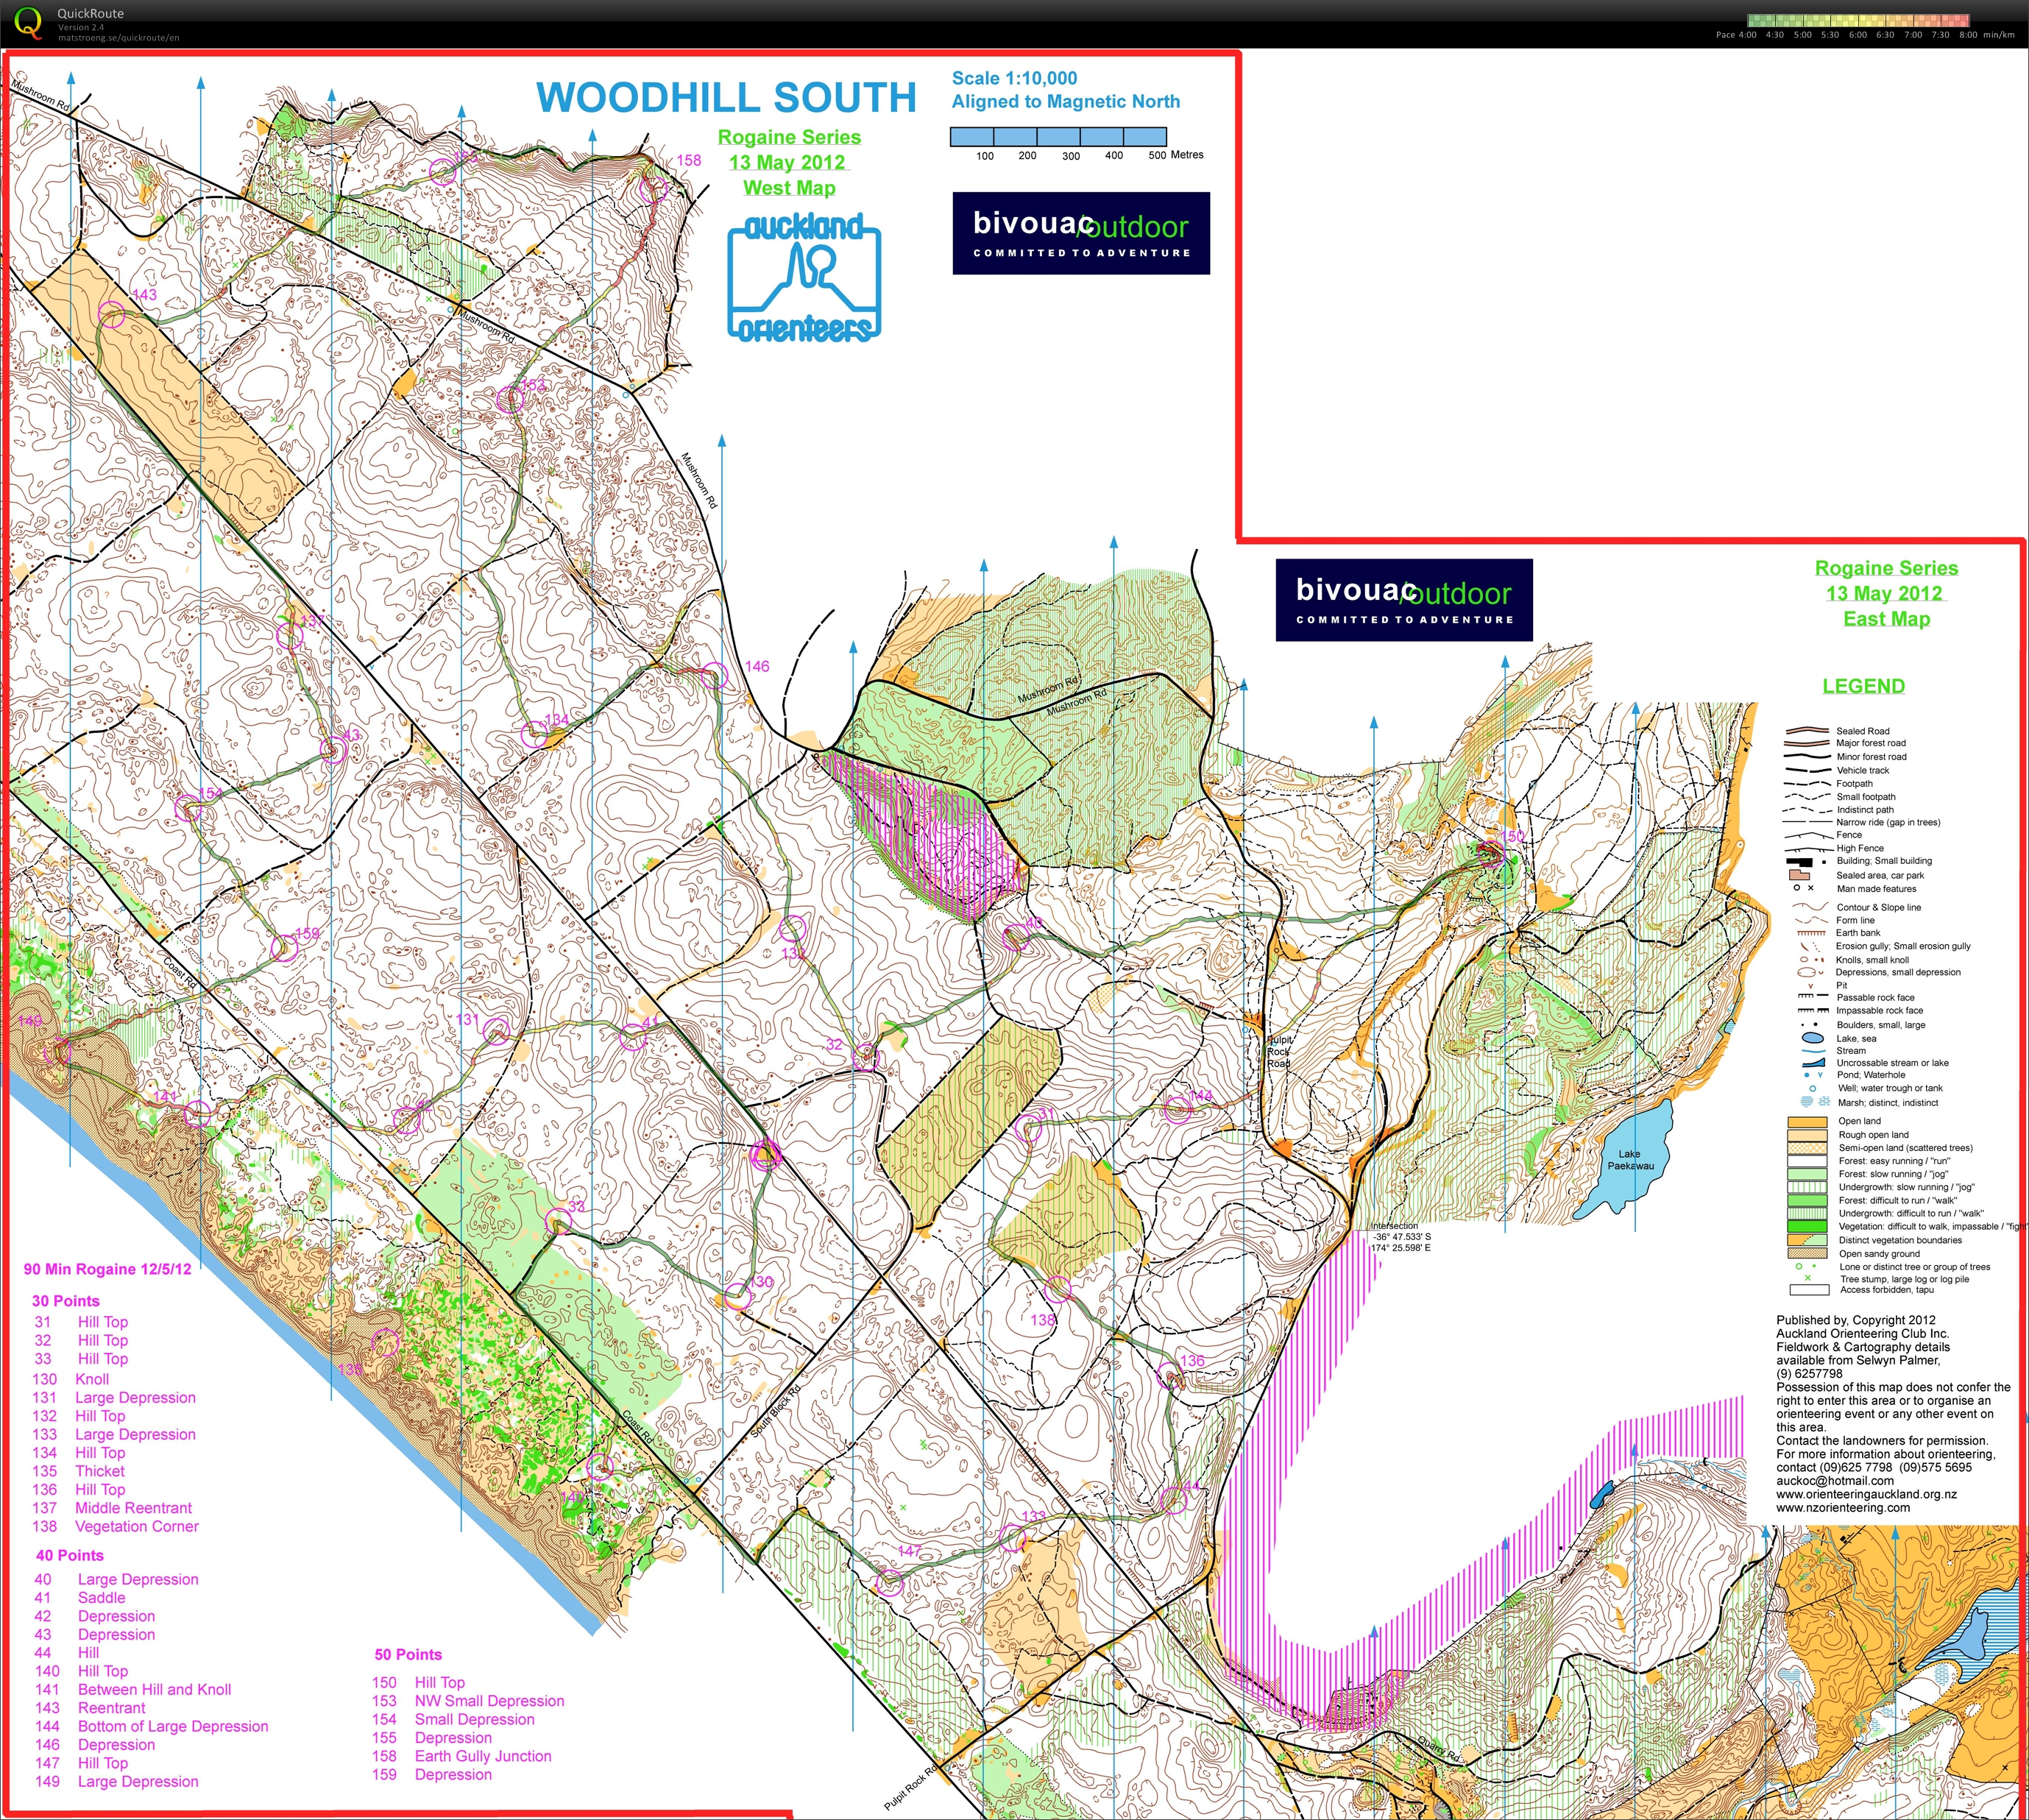Click control circle 150 on East Map
The image size is (2029, 1820).
click(x=1491, y=853)
